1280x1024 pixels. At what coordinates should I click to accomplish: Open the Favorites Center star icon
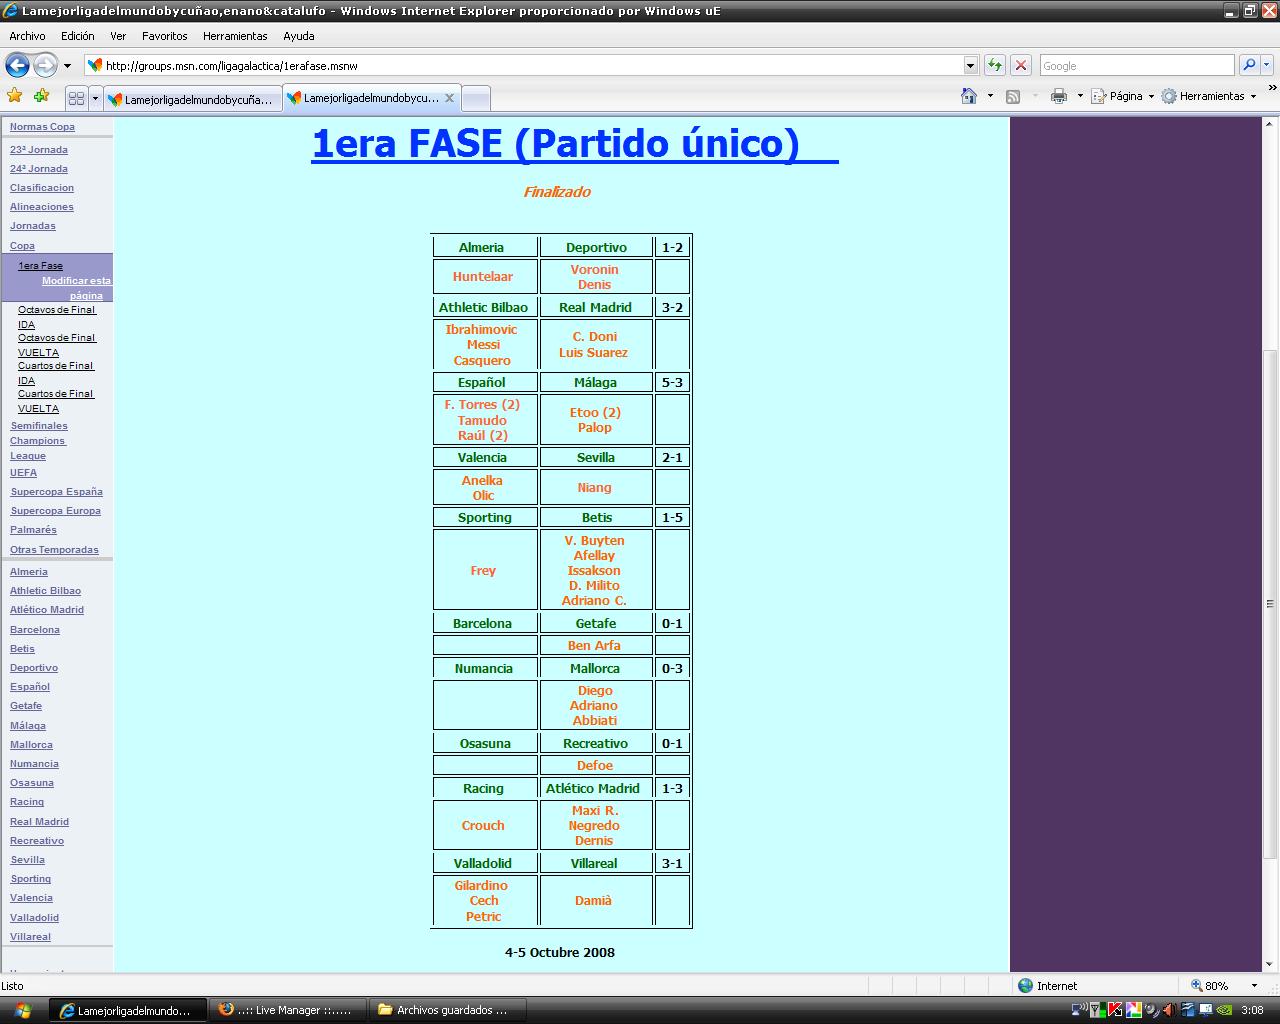15,96
